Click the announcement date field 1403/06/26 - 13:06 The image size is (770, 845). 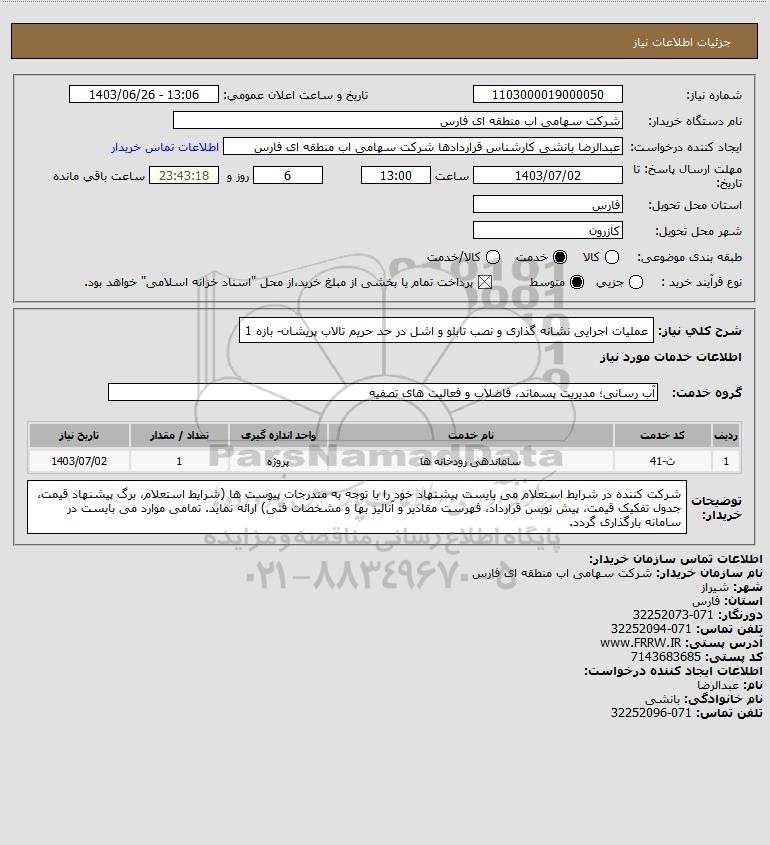pyautogui.click(x=144, y=94)
